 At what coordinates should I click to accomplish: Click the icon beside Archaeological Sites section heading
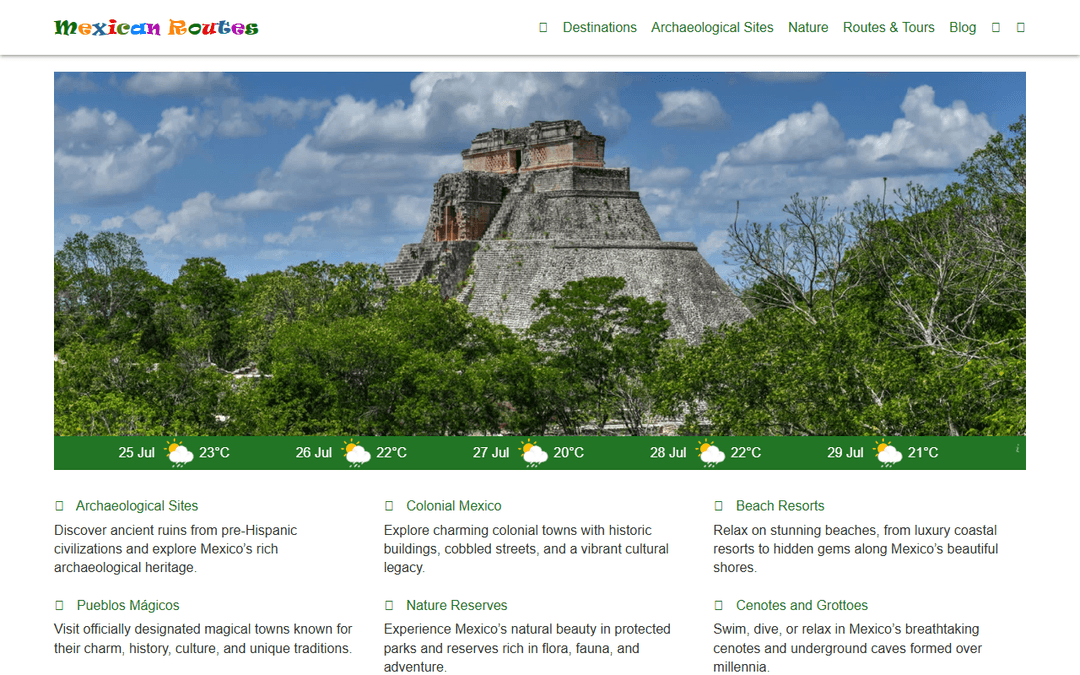[59, 506]
